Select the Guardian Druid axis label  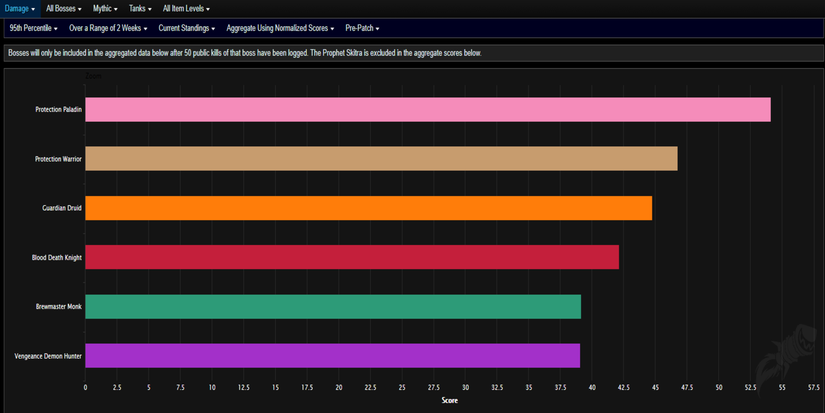click(x=62, y=208)
